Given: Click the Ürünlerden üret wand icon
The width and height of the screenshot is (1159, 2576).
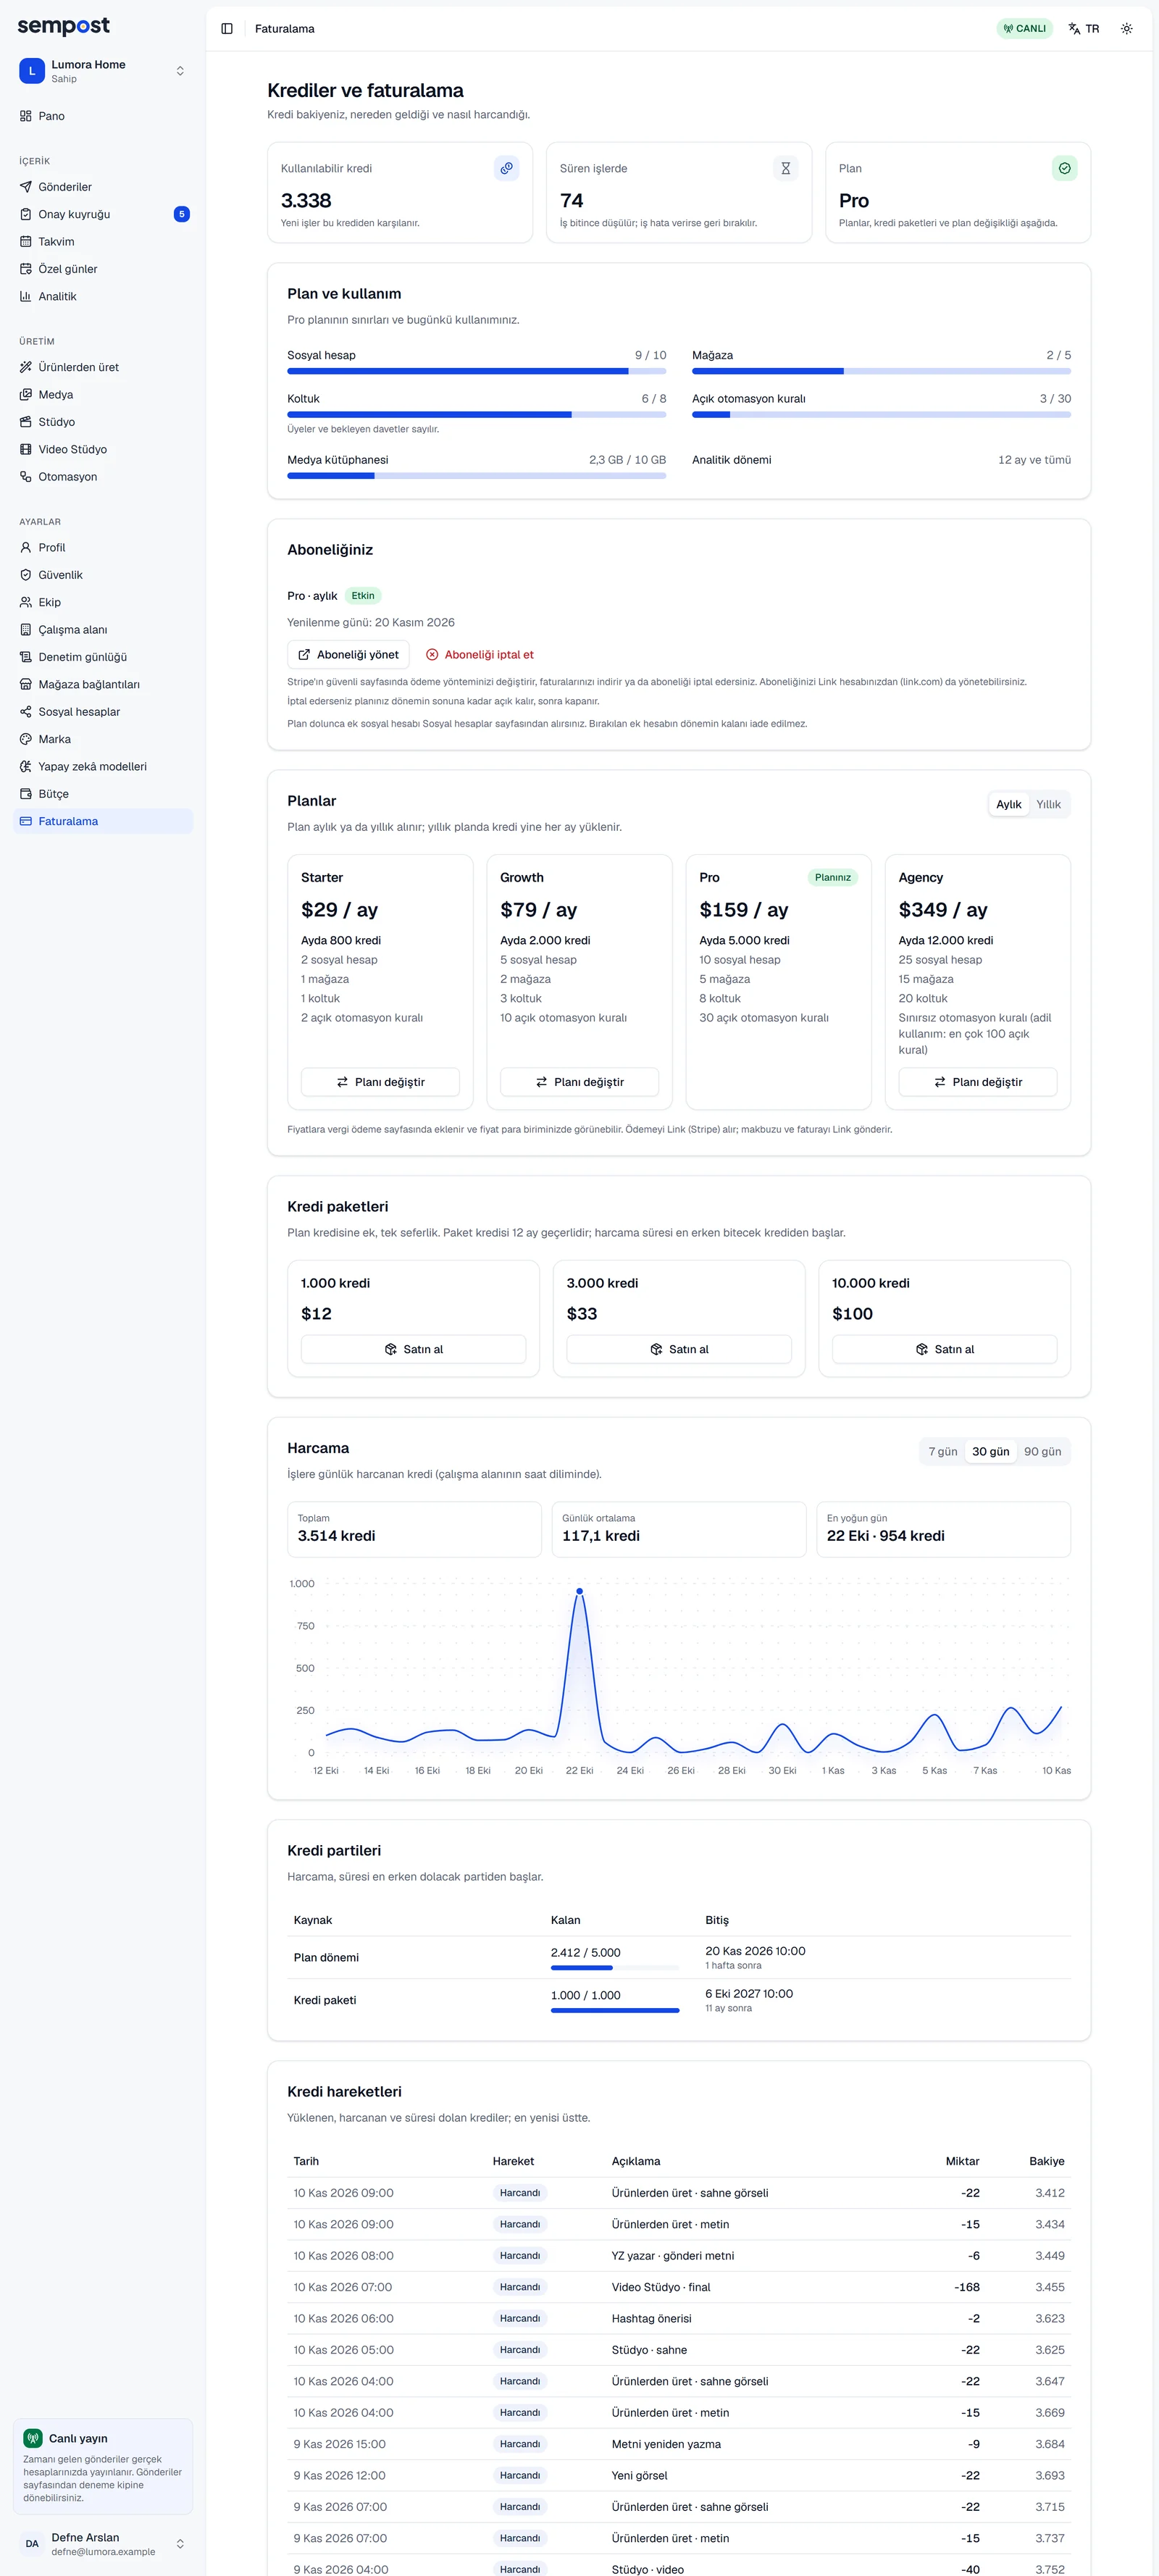Looking at the screenshot, I should pyautogui.click(x=26, y=367).
